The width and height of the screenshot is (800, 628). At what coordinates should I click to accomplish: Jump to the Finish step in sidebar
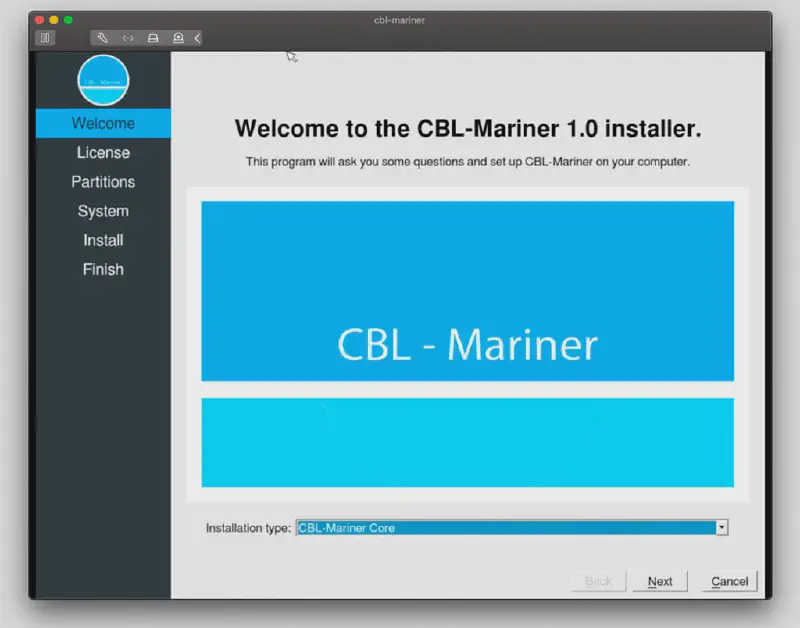point(103,269)
